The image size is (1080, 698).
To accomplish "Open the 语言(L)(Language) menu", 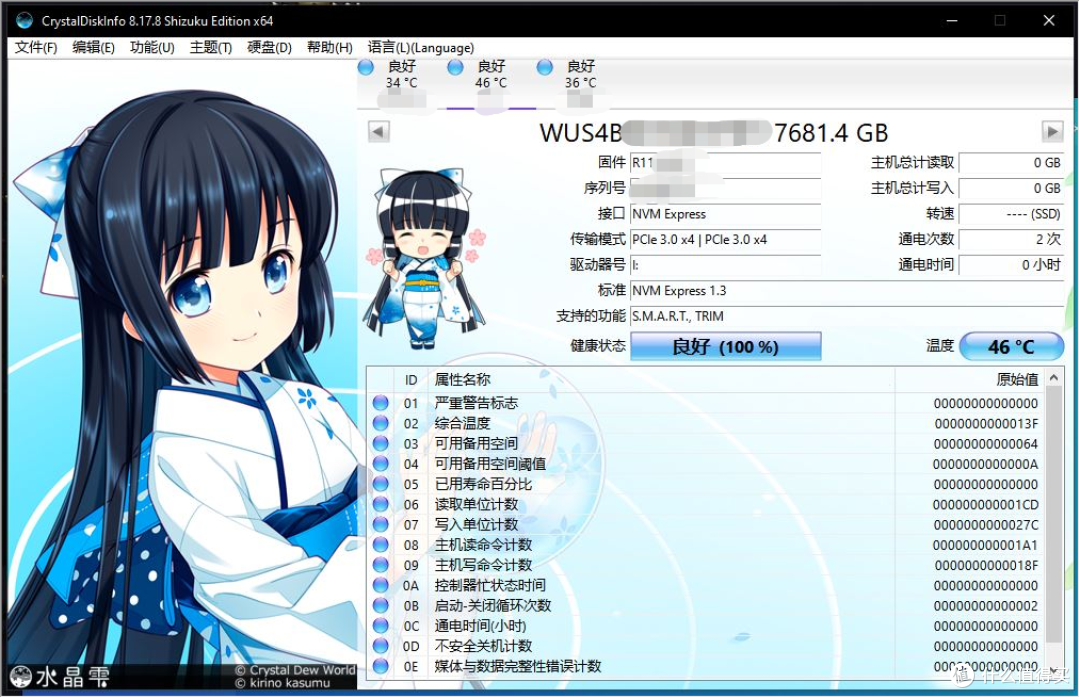I will click(x=420, y=48).
